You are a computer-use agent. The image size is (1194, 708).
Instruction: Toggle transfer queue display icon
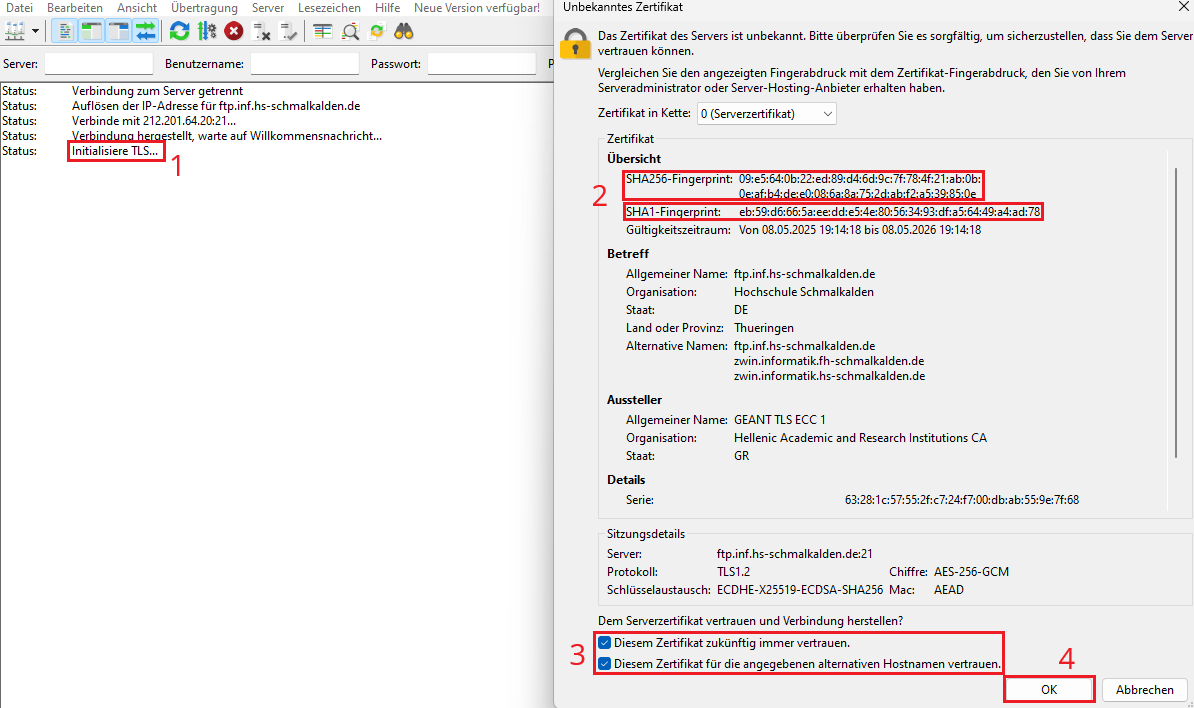pyautogui.click(x=146, y=31)
